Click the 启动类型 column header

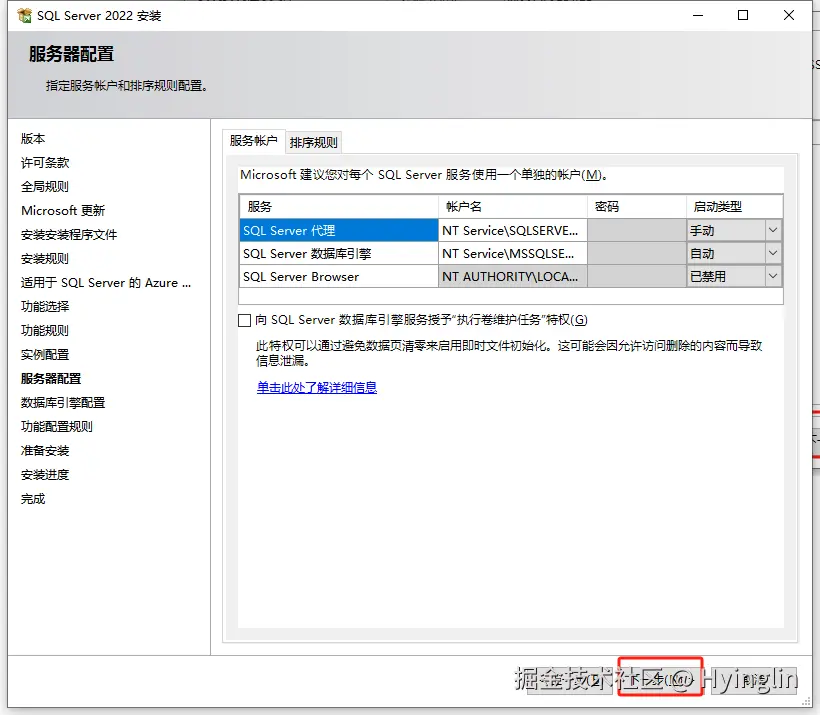tap(734, 207)
